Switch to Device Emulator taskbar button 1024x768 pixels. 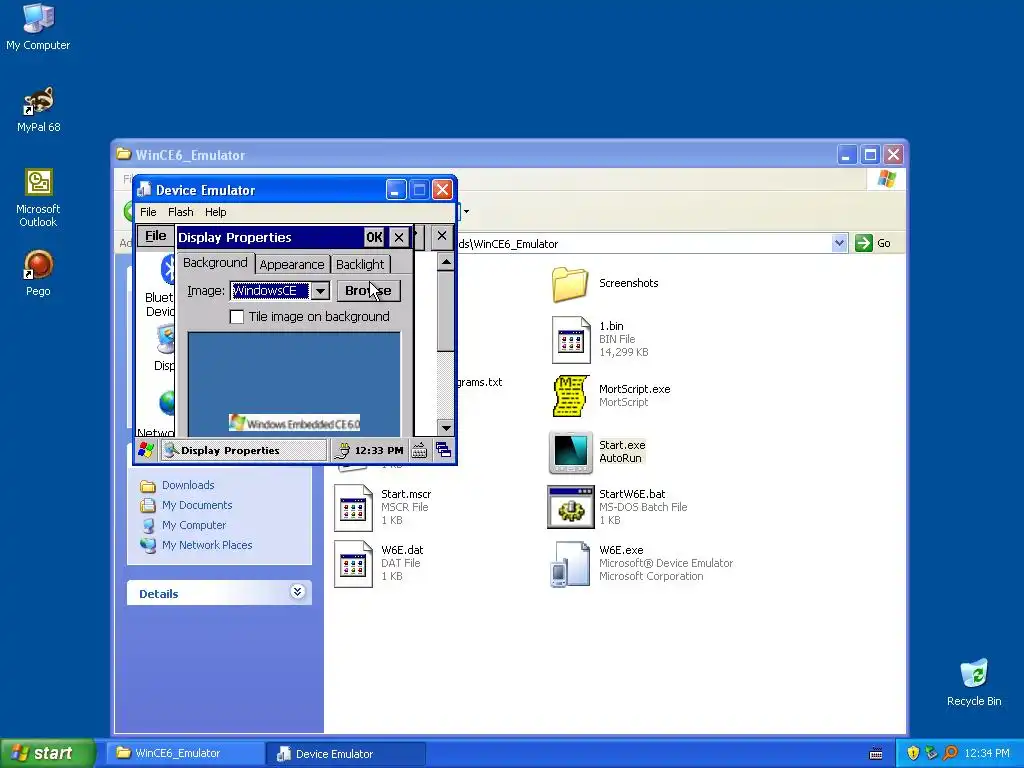(x=346, y=754)
